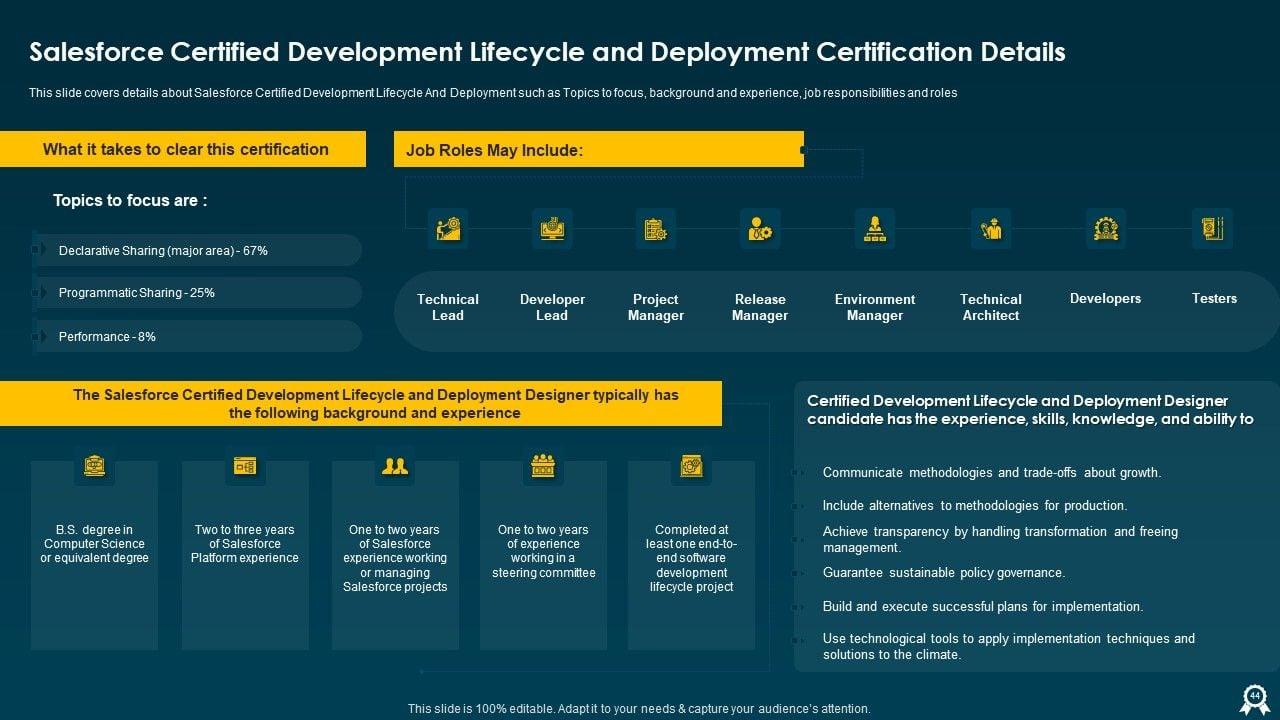
Task: Select Guarantee sustainable policy governance bullet
Action: 943,573
